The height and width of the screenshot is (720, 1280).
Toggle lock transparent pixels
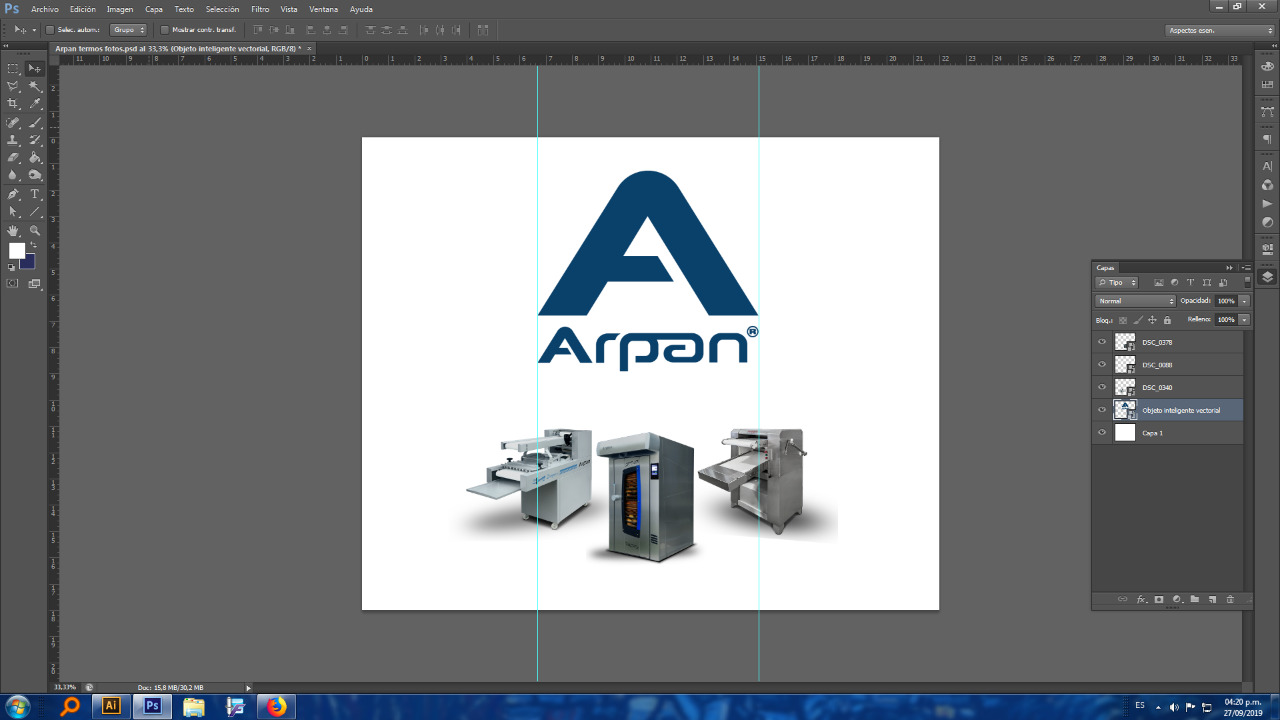click(1123, 320)
